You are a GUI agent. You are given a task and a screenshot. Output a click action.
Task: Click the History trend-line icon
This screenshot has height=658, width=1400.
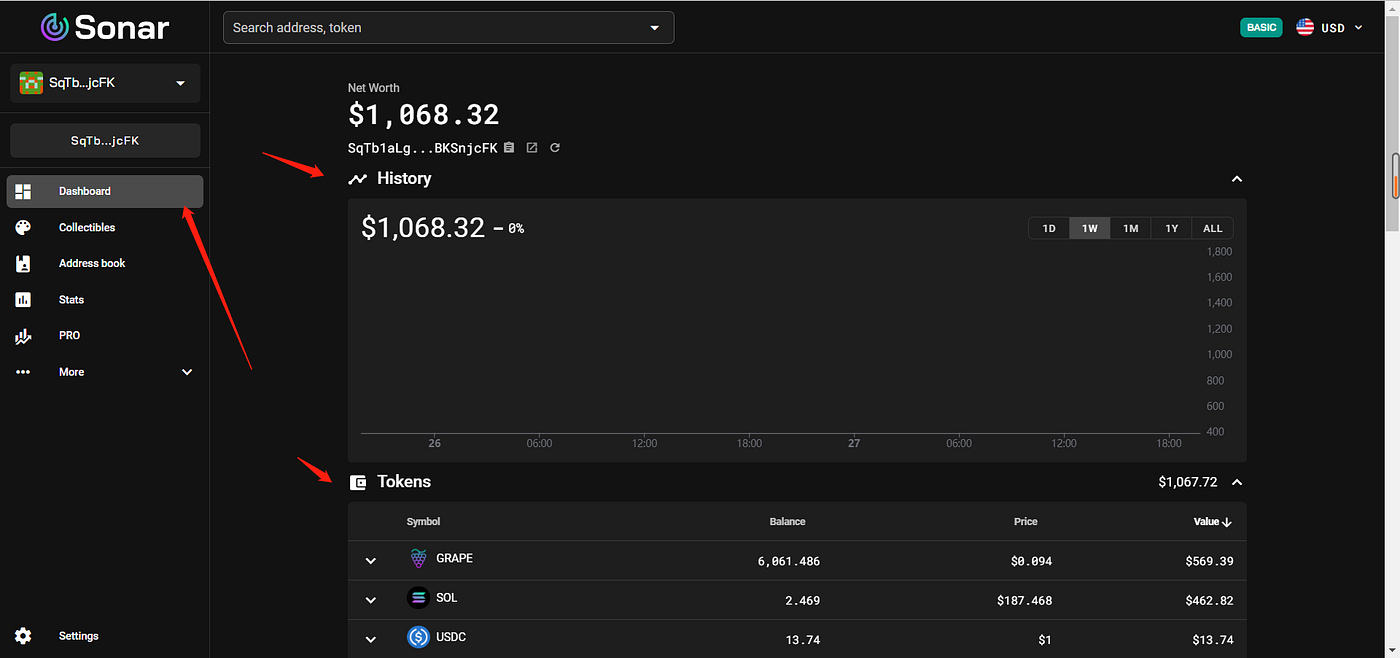click(x=357, y=179)
